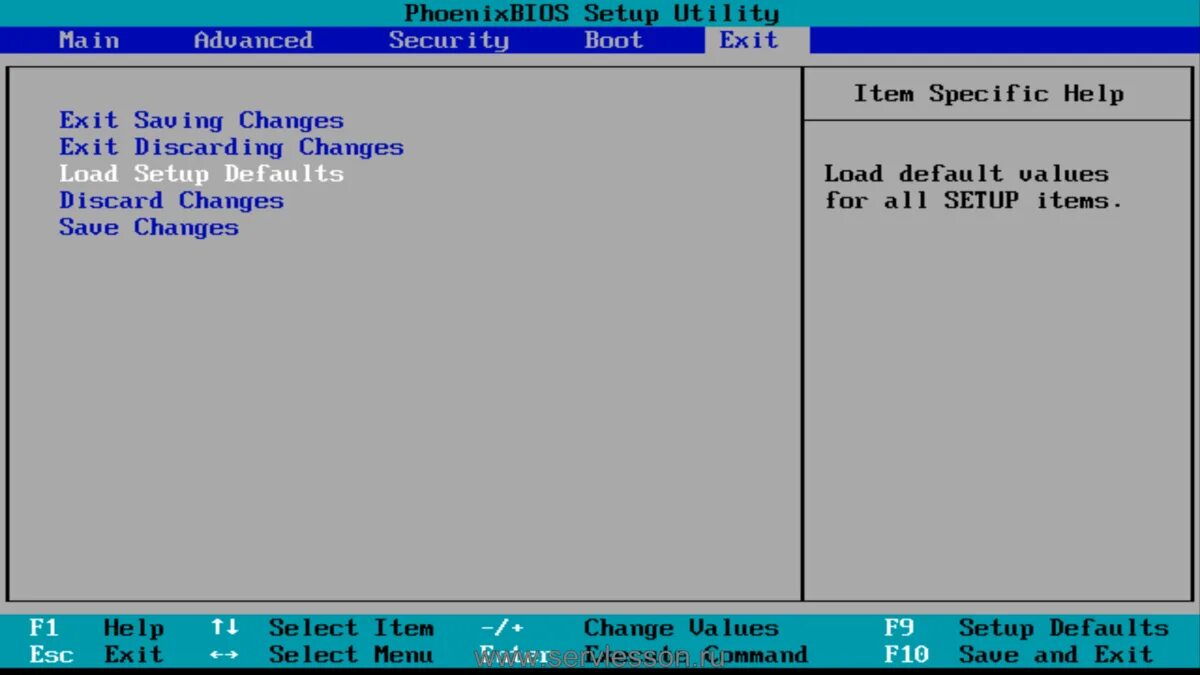
Task: Click the Esc Exit key legend
Action: coord(96,655)
